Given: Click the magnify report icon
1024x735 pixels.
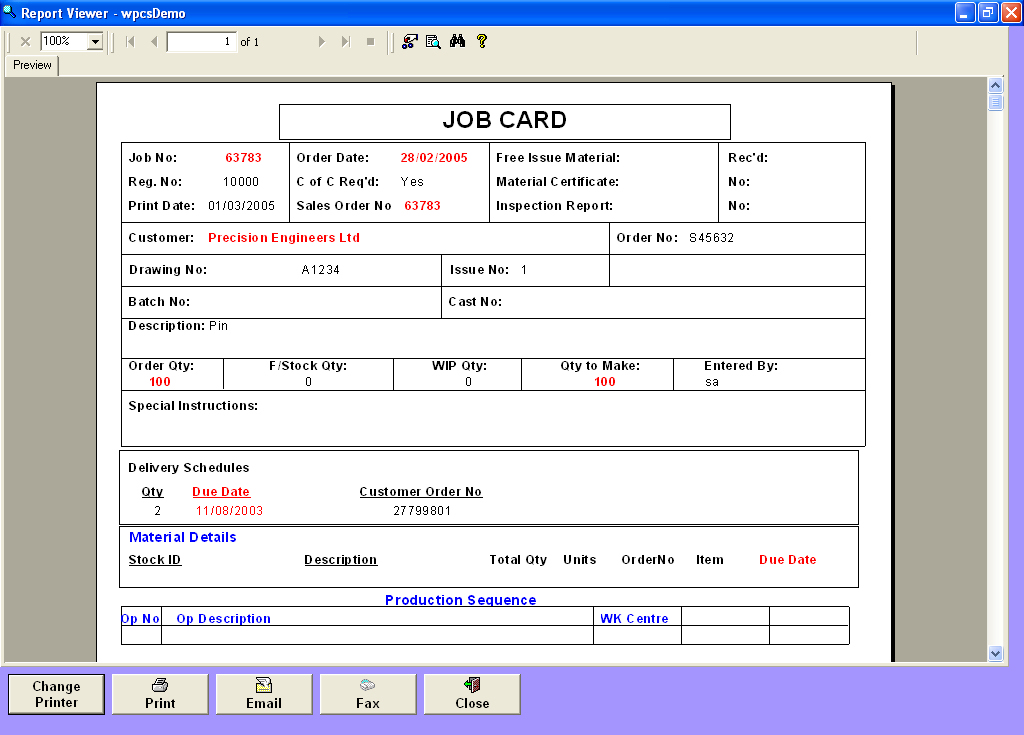Looking at the screenshot, I should [431, 42].
